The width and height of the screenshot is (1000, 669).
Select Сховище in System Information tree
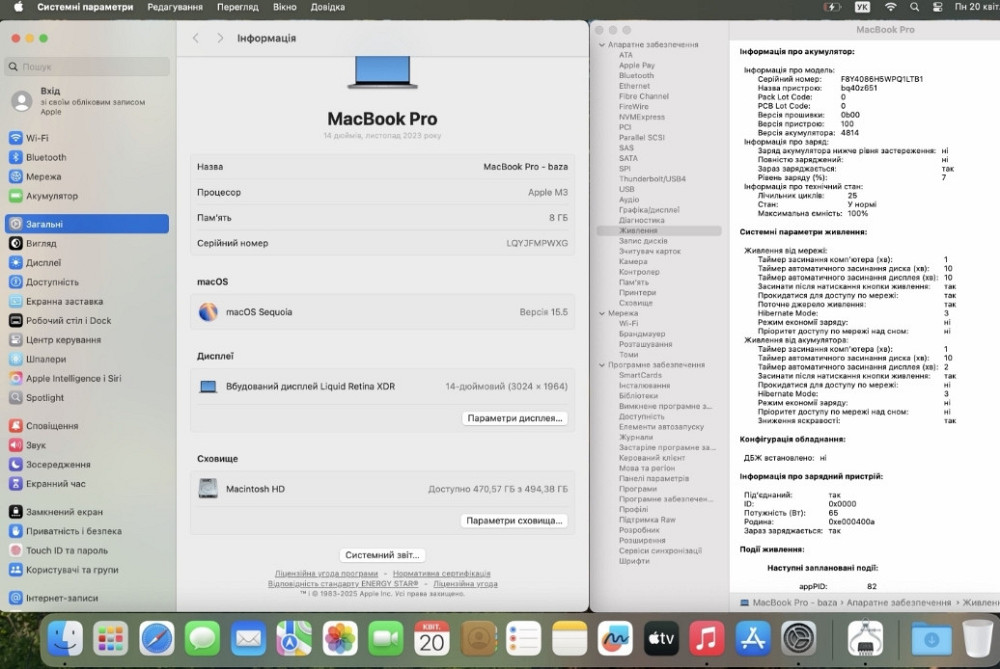point(635,303)
